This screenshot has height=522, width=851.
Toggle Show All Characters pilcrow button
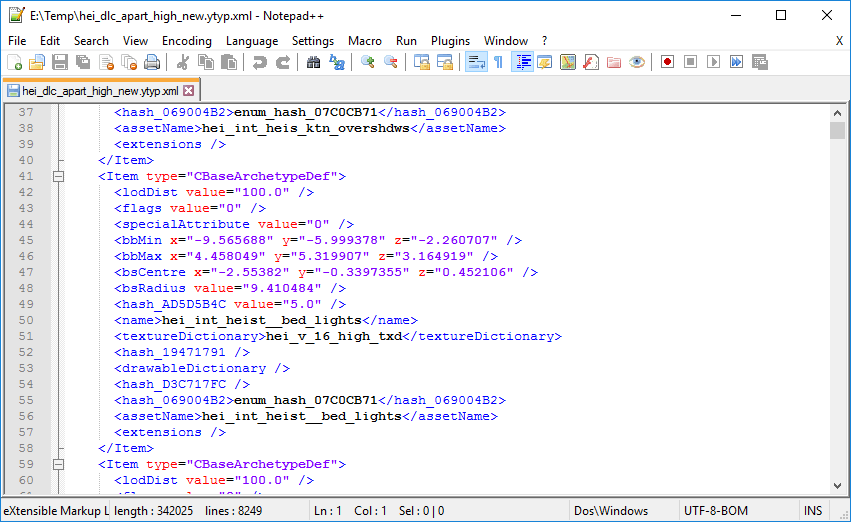click(x=498, y=62)
